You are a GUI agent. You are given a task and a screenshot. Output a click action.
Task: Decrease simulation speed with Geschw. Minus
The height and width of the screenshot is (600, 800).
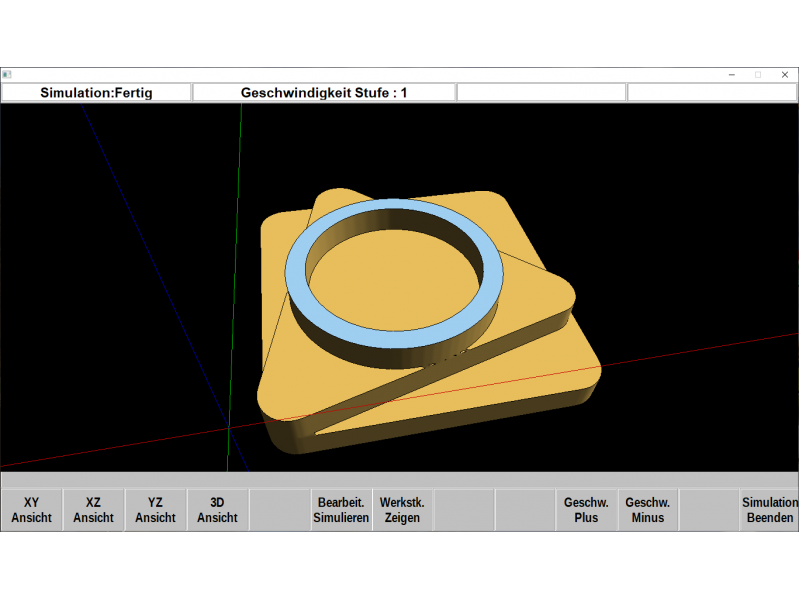pos(647,509)
